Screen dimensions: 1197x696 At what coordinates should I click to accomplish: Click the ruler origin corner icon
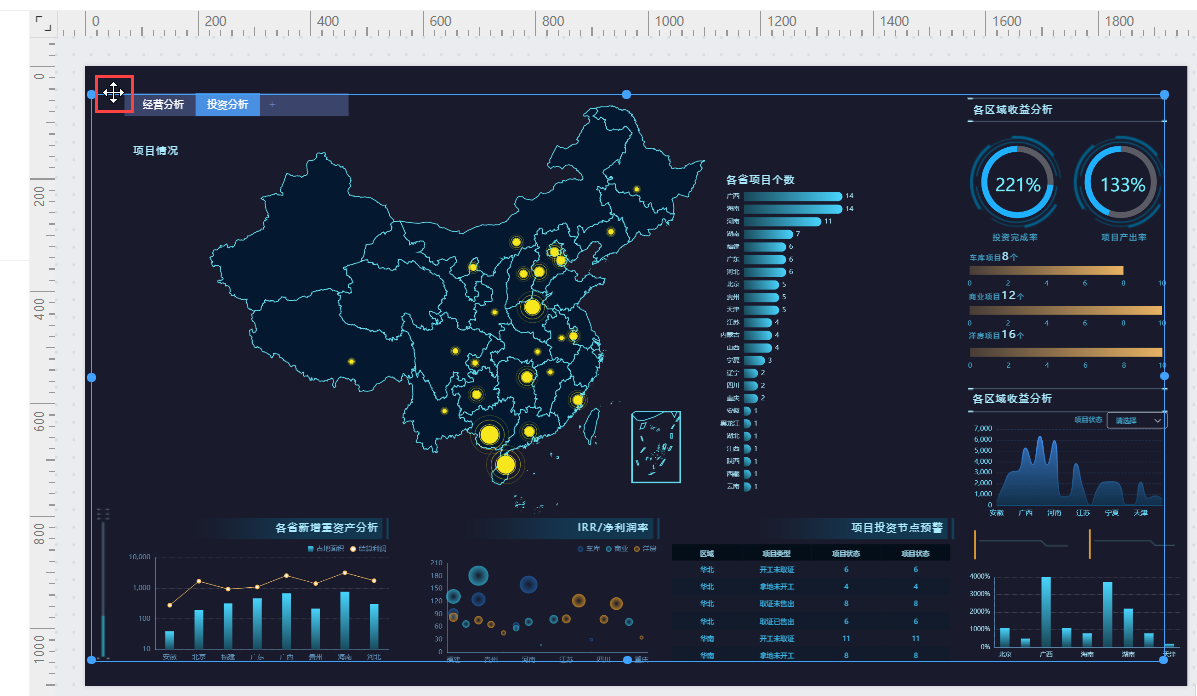[x=44, y=23]
